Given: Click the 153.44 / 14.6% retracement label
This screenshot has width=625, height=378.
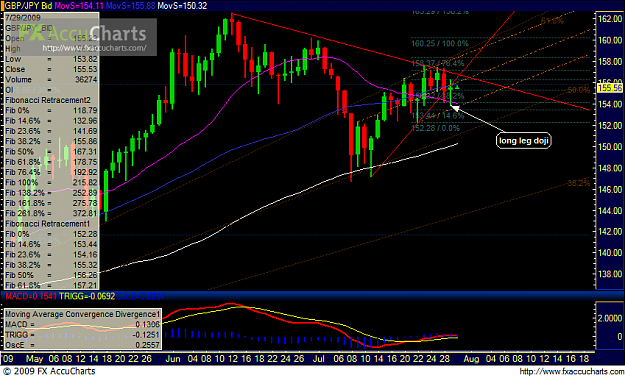Looking at the screenshot, I should [x=438, y=116].
